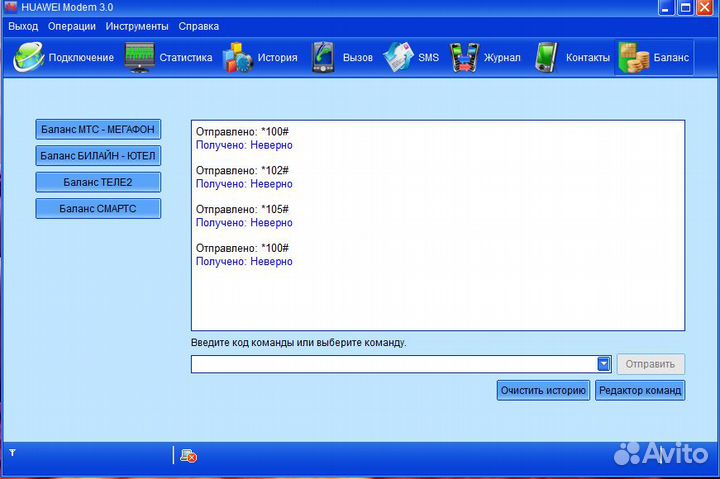This screenshot has width=720, height=479.
Task: Select the Баланс balance section
Action: pyautogui.click(x=653, y=58)
